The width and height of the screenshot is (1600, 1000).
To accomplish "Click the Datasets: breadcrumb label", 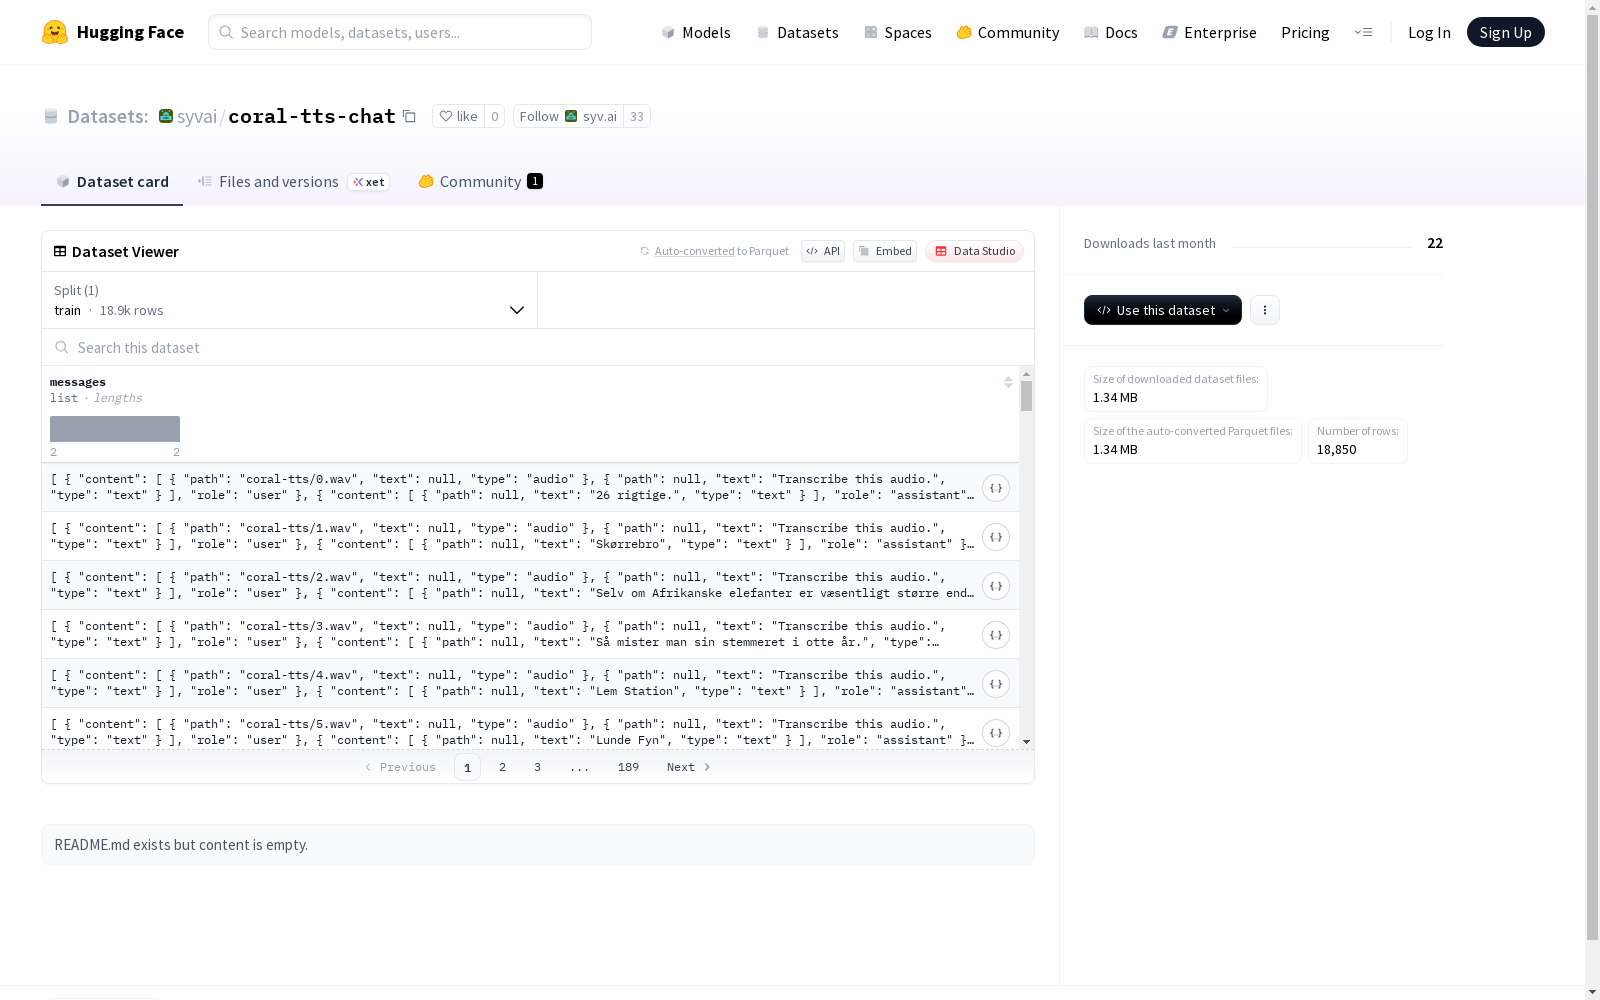I will (108, 116).
